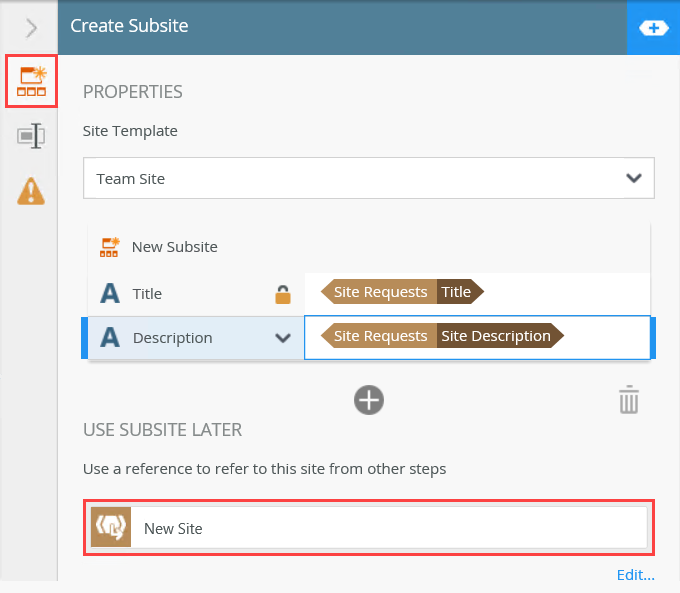Expand the Description property chevron

(283, 338)
